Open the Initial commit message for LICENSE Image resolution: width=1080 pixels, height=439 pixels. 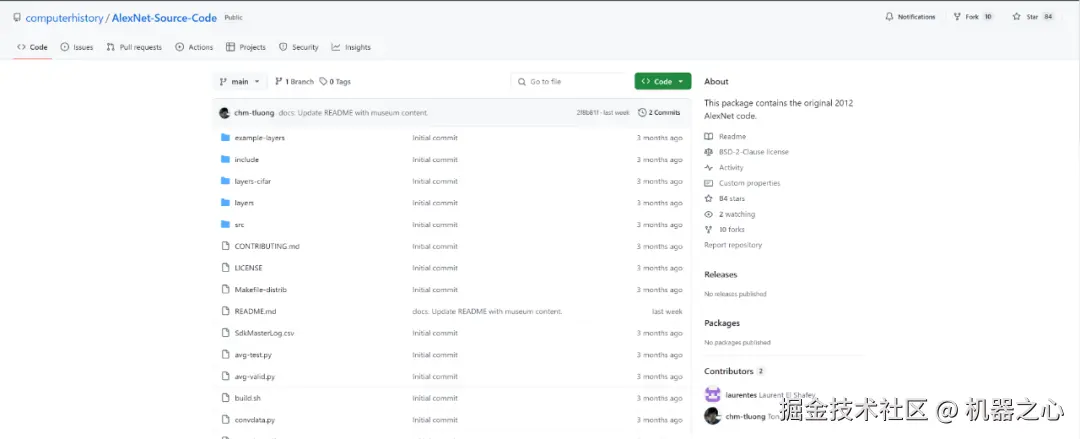pos(435,268)
